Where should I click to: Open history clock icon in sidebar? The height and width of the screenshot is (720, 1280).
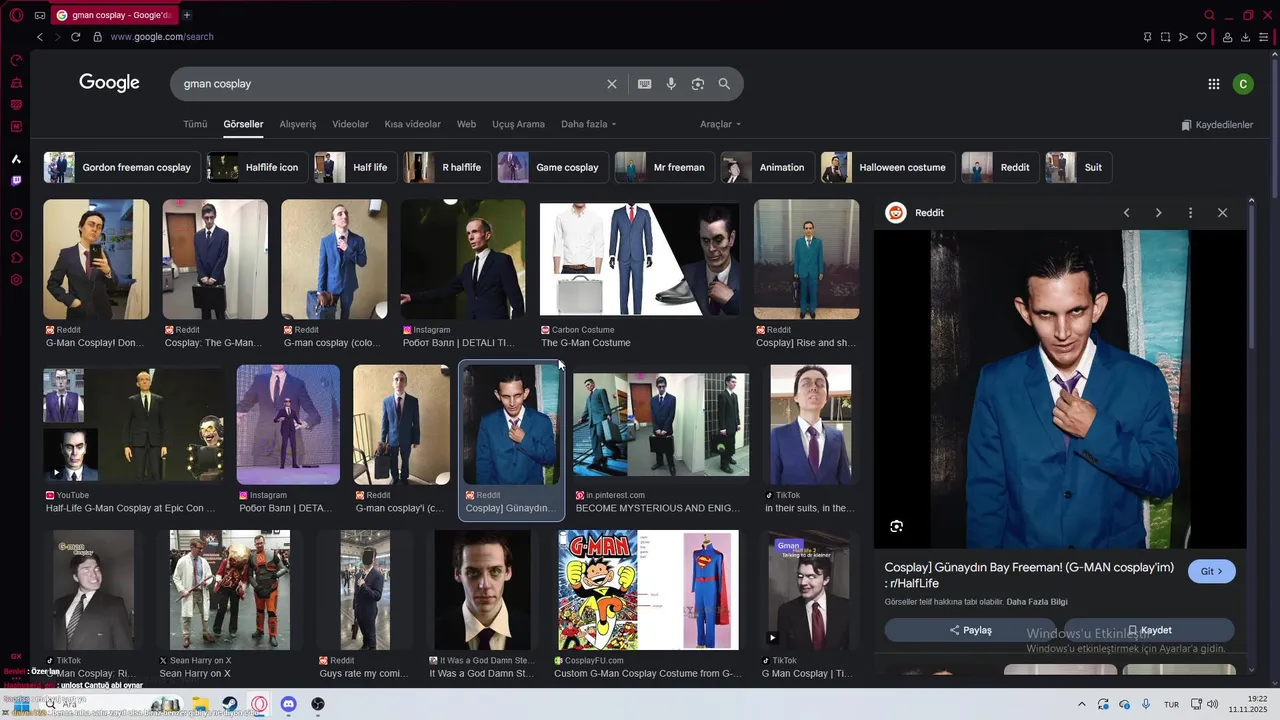16,236
